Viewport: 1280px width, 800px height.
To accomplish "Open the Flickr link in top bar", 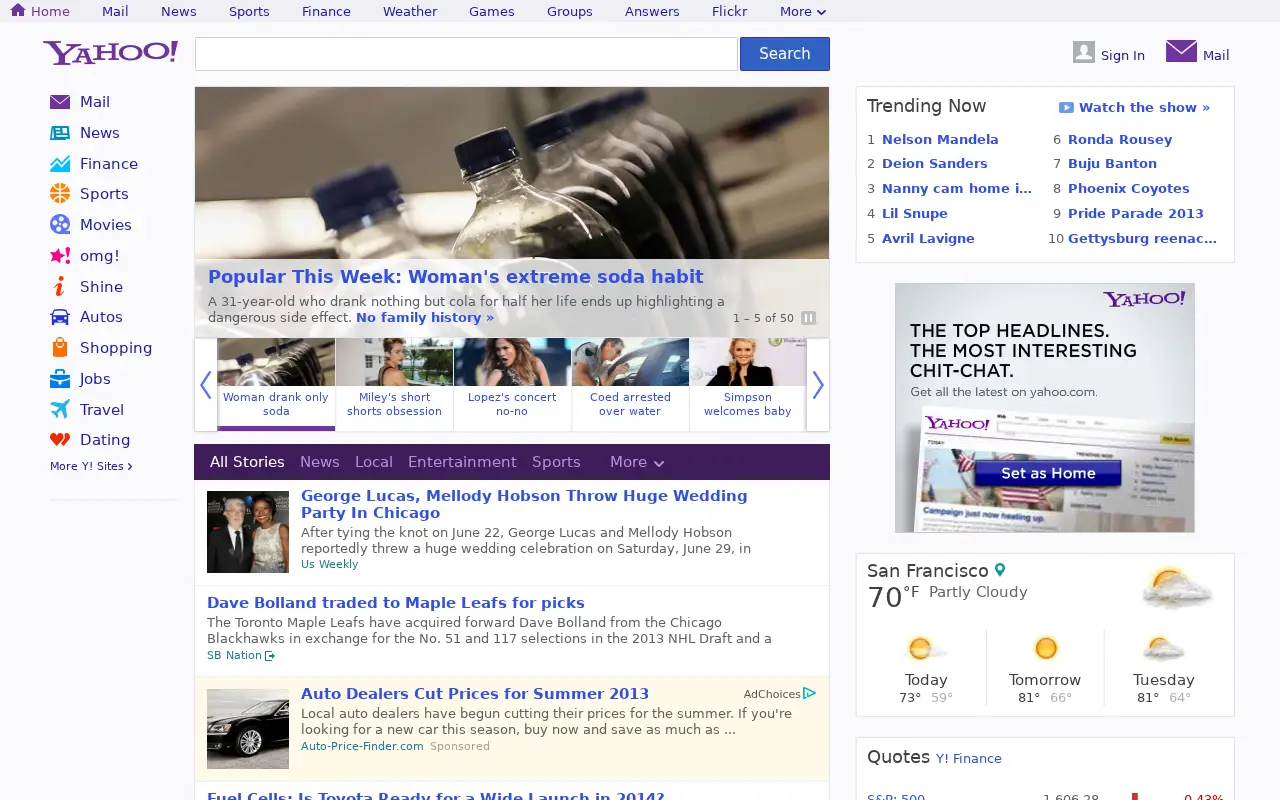I will [x=730, y=12].
